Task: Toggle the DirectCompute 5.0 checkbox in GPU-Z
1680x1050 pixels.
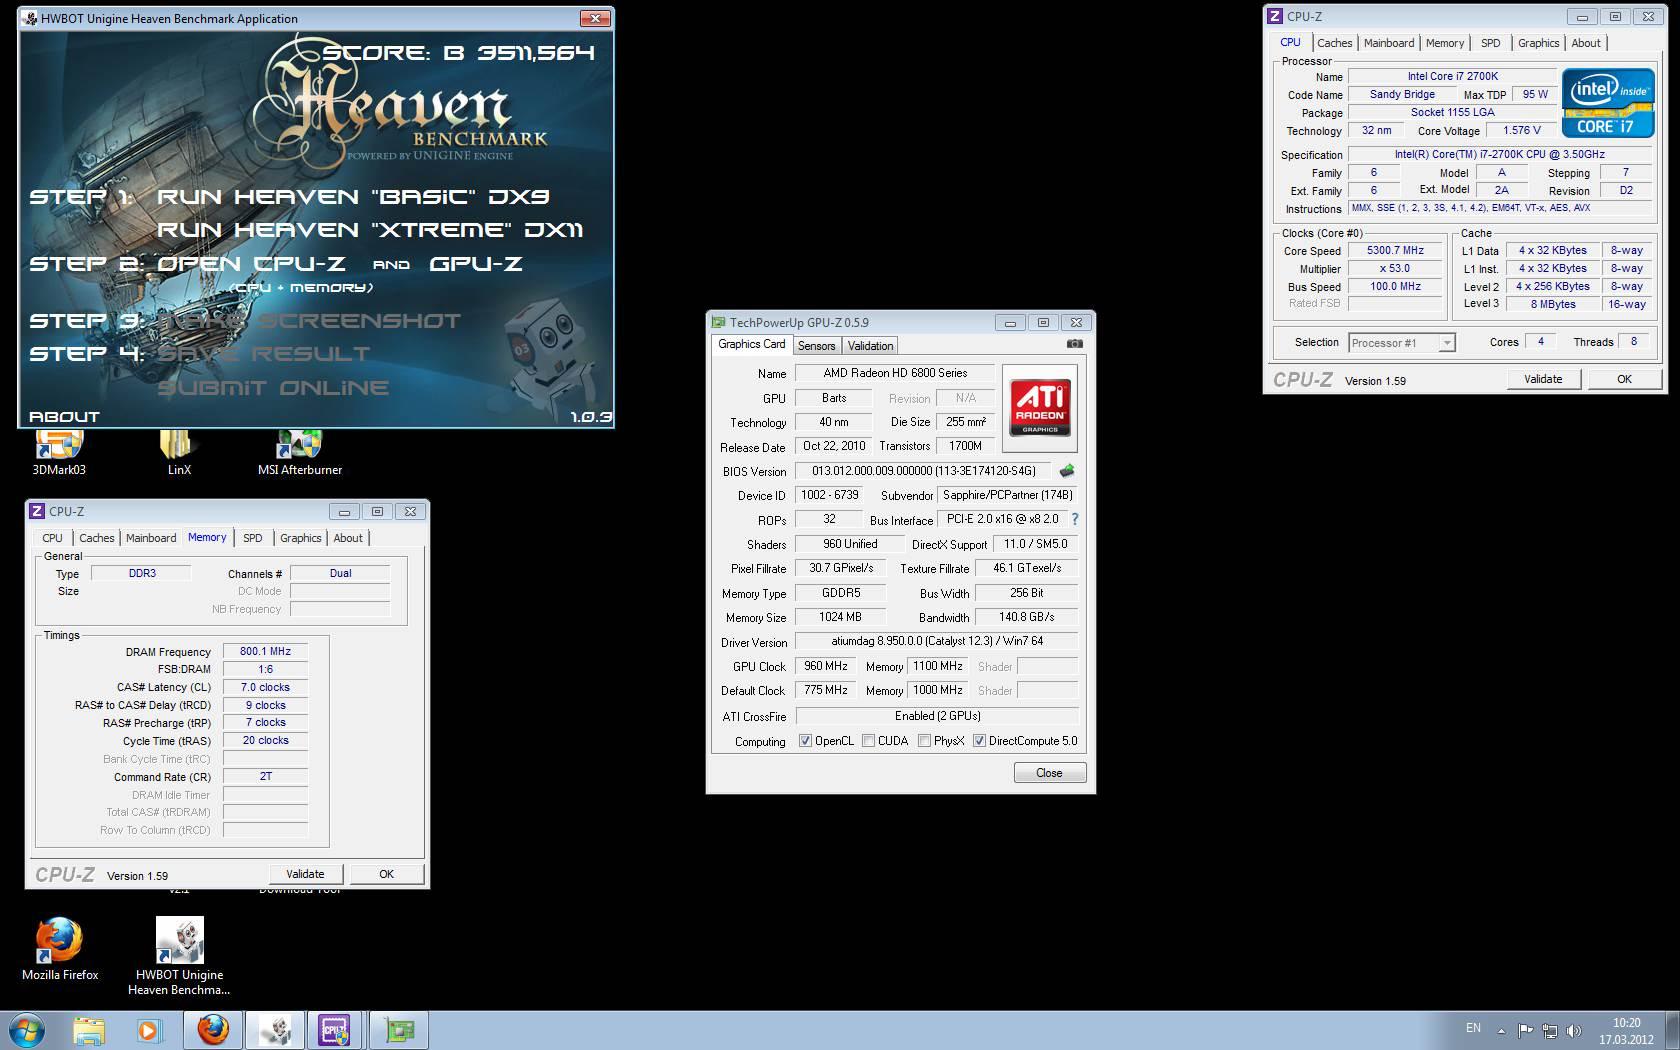Action: (x=979, y=741)
